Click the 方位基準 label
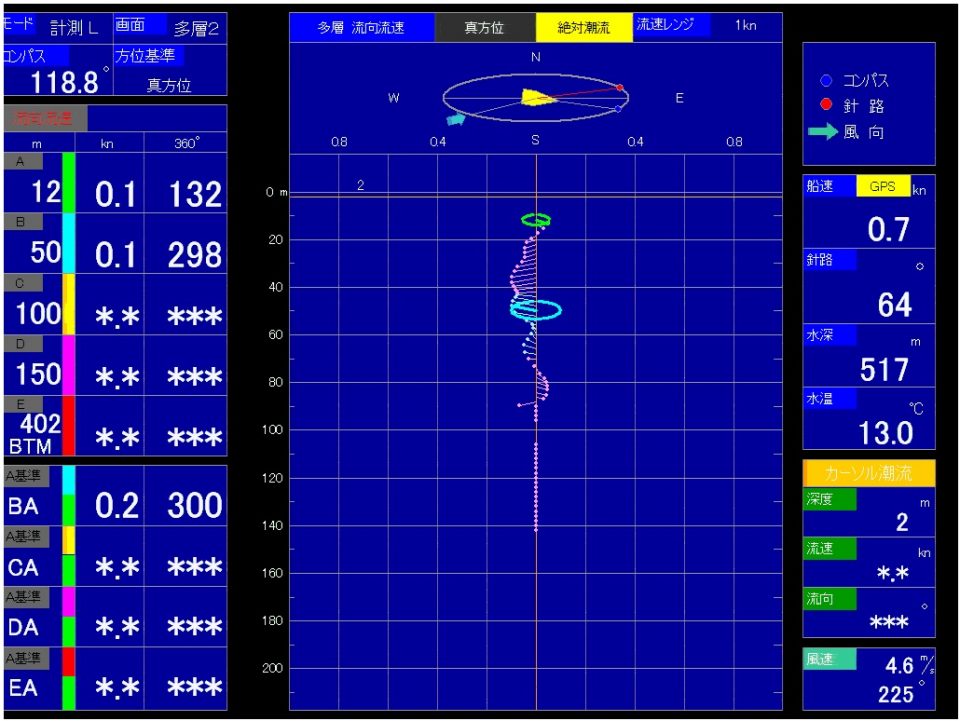The width and height of the screenshot is (960, 721). tap(148, 56)
